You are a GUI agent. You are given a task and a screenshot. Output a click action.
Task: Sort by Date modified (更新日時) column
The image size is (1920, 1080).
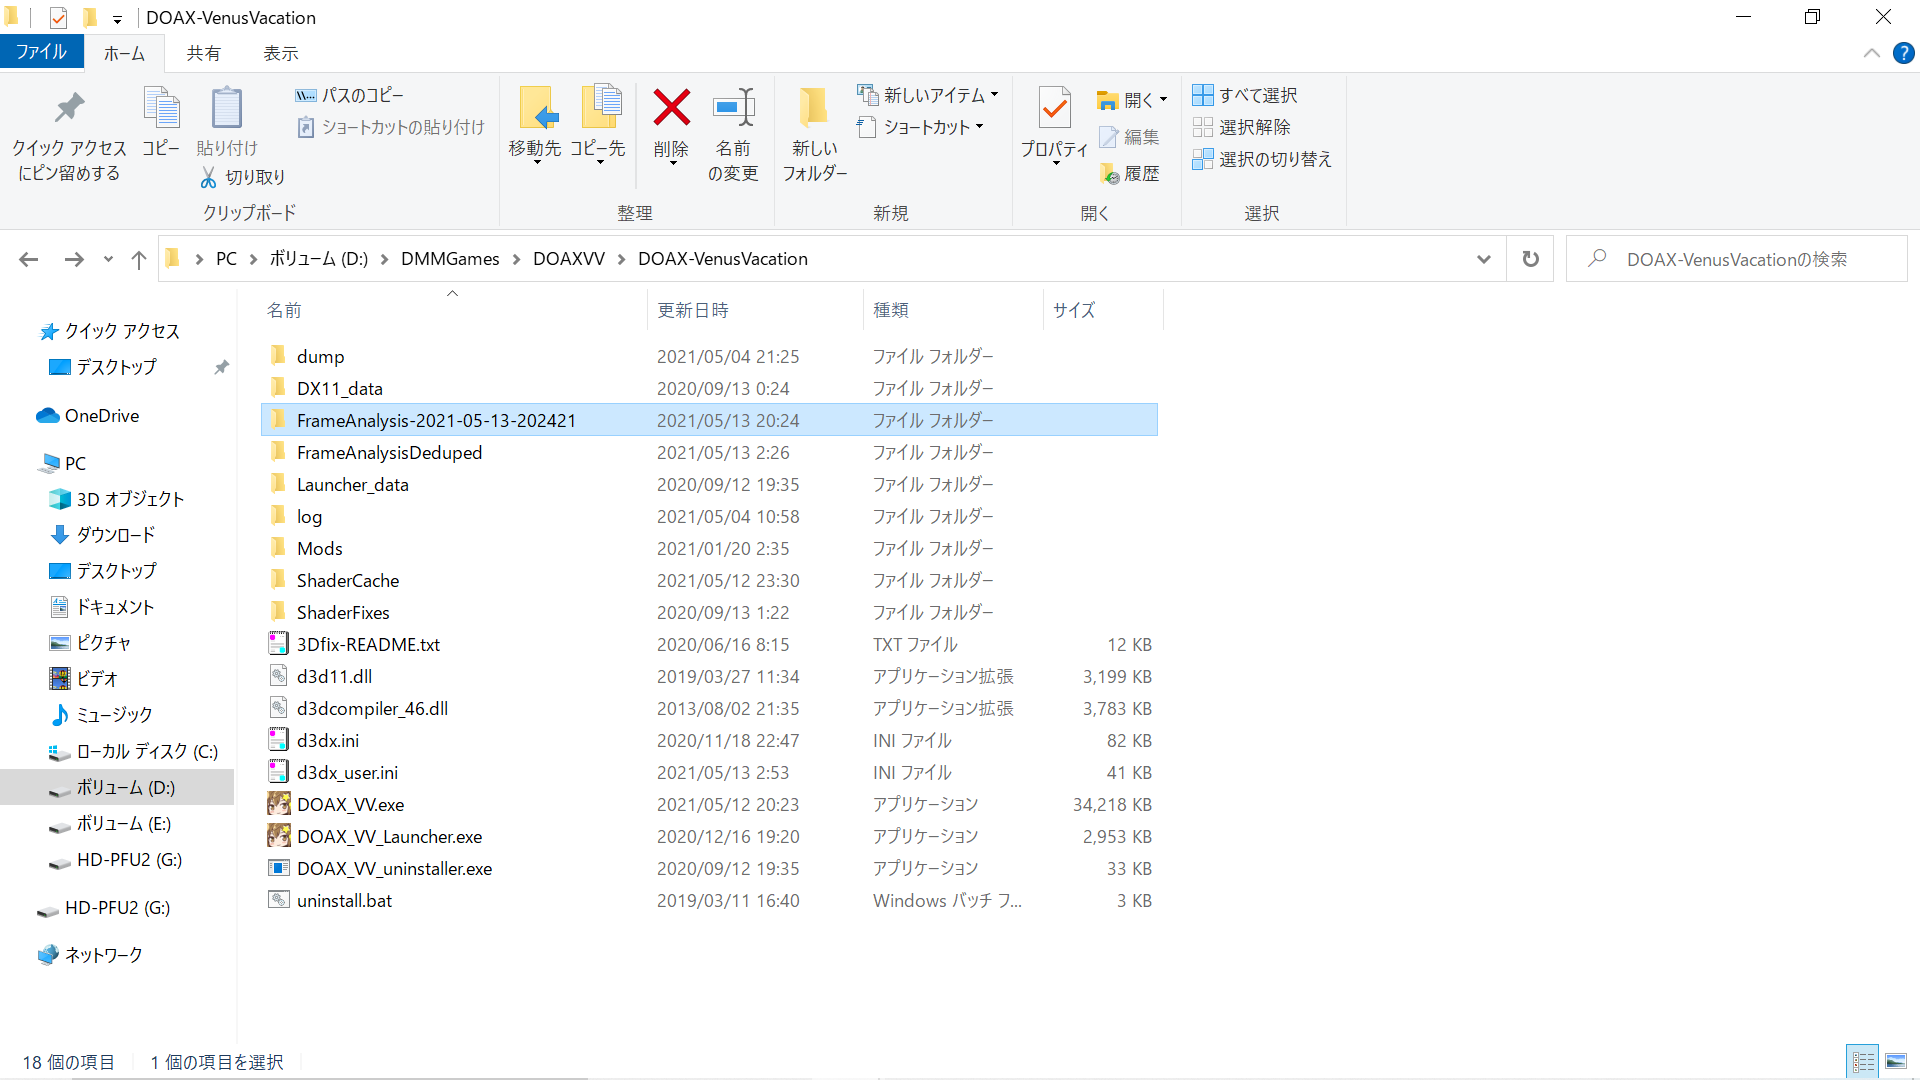click(x=755, y=310)
